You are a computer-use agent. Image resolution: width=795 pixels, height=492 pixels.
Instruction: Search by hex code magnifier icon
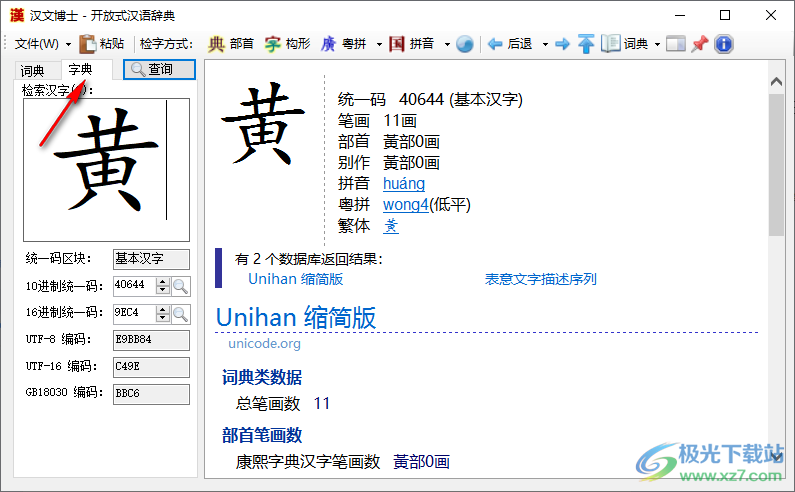pos(180,314)
